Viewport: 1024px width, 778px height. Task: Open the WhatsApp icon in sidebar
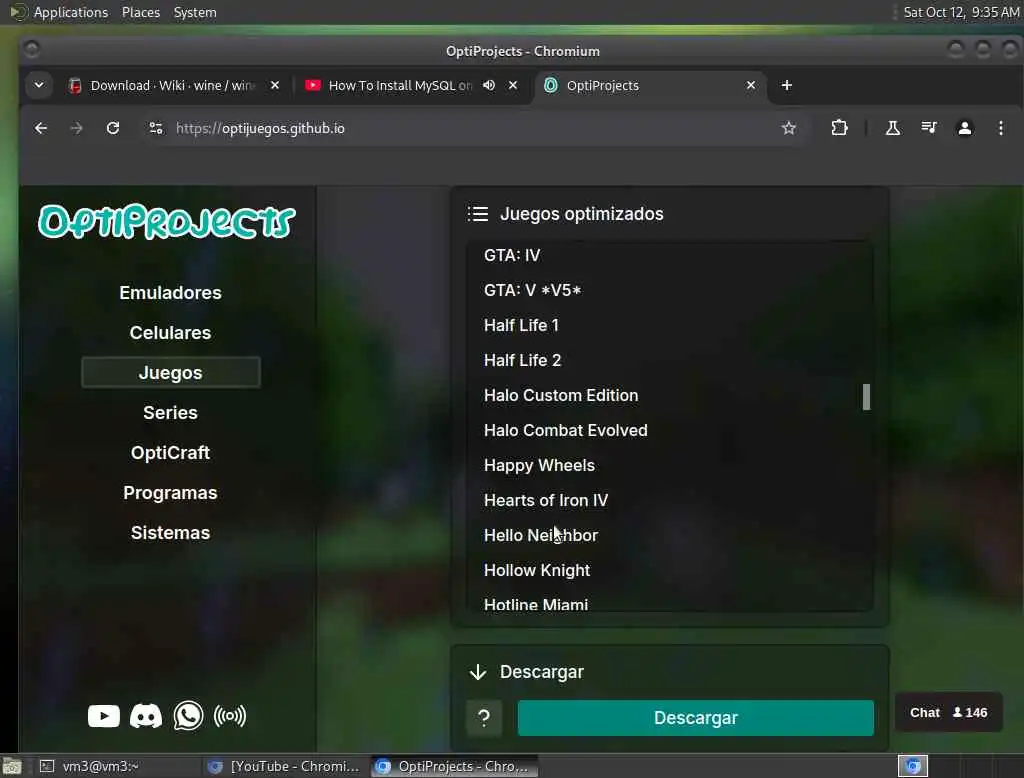(x=188, y=716)
